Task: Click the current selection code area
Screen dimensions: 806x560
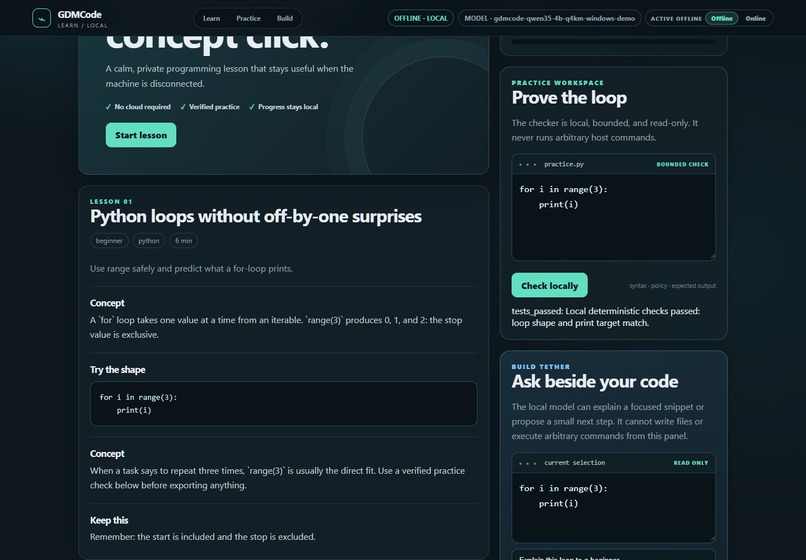Action: (613, 507)
